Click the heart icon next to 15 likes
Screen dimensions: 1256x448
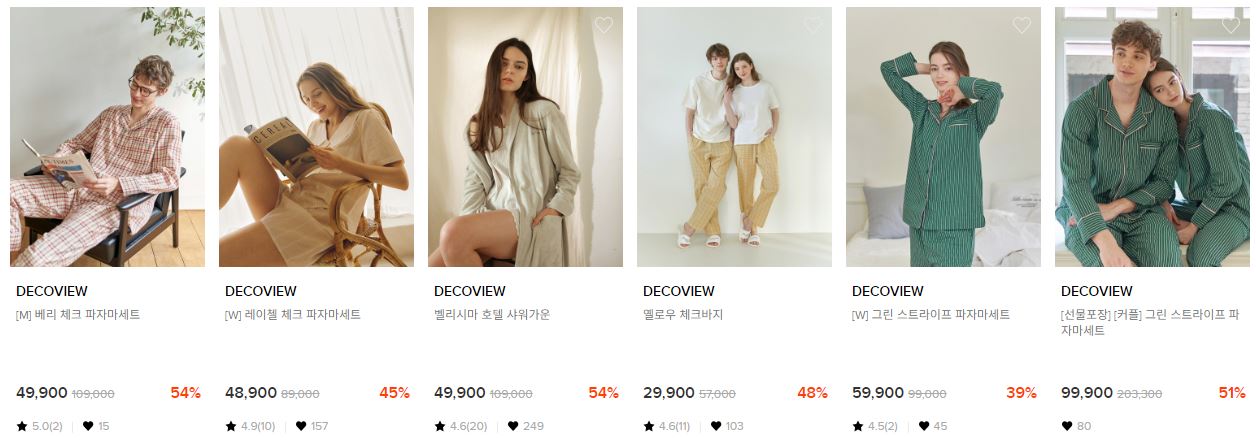coord(88,426)
